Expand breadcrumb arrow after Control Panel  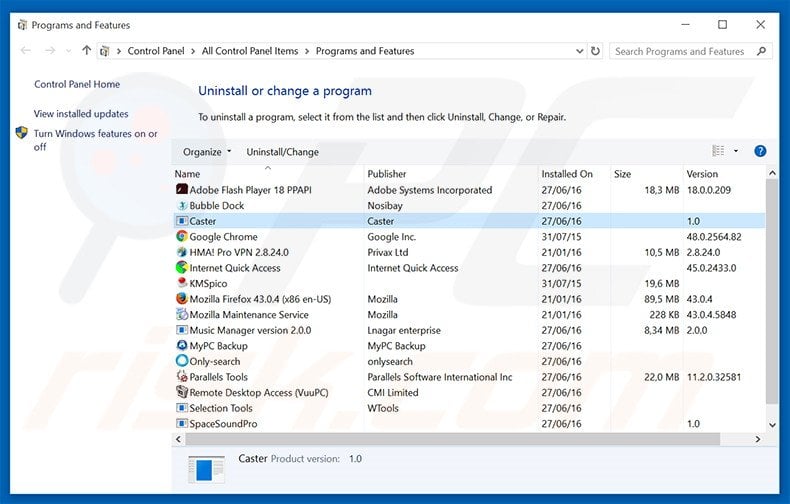point(193,51)
